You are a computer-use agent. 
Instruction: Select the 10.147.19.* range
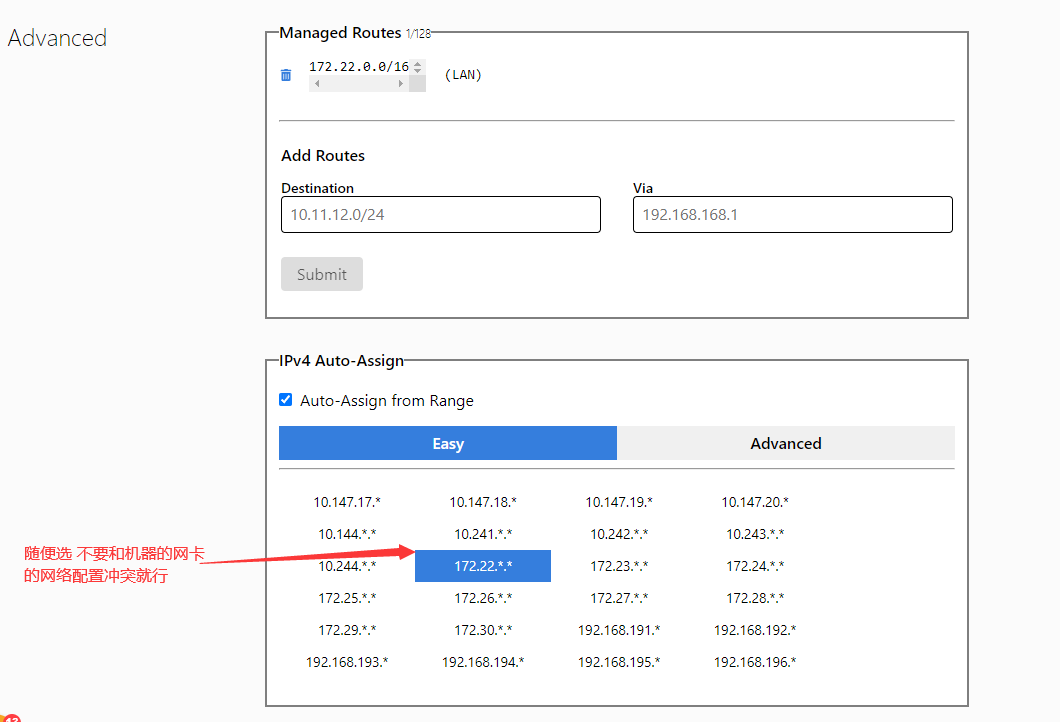click(x=619, y=502)
